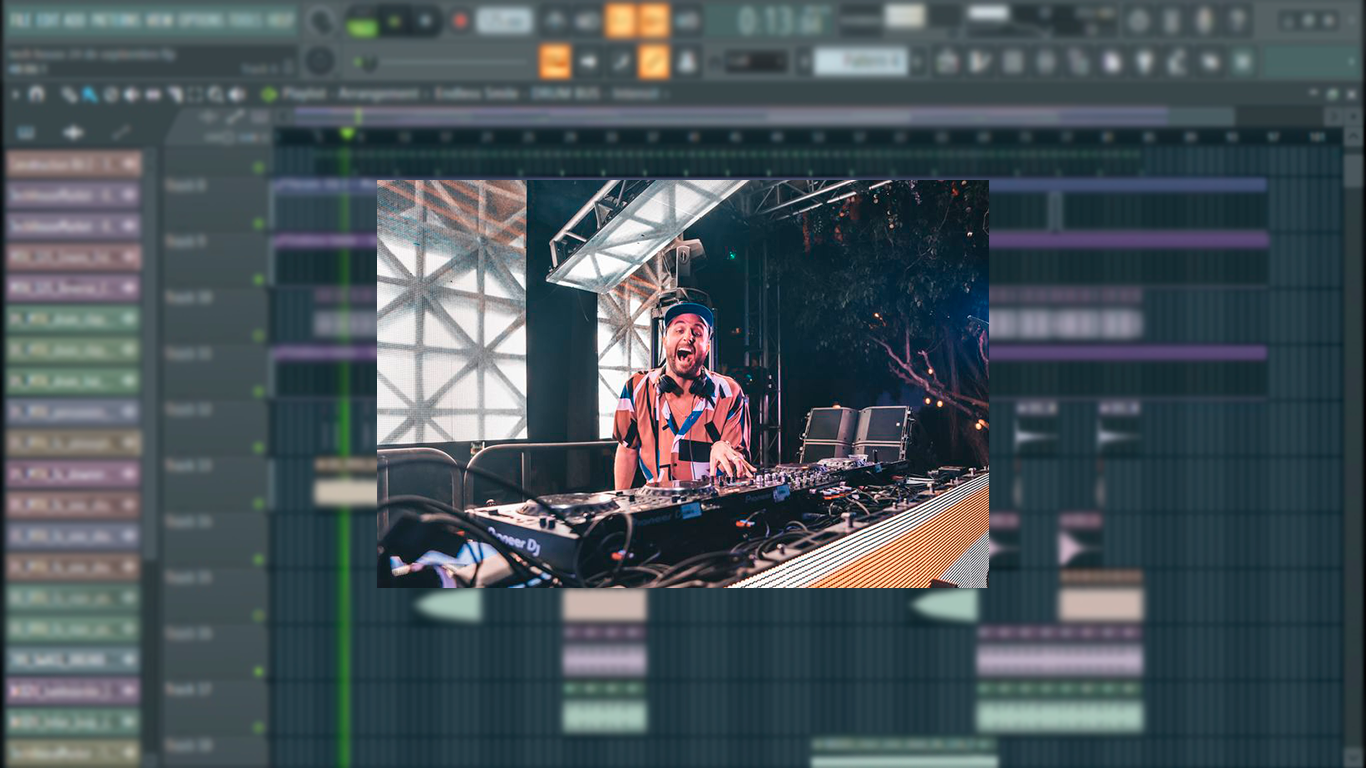Show patterns in the picker panel

(26, 132)
